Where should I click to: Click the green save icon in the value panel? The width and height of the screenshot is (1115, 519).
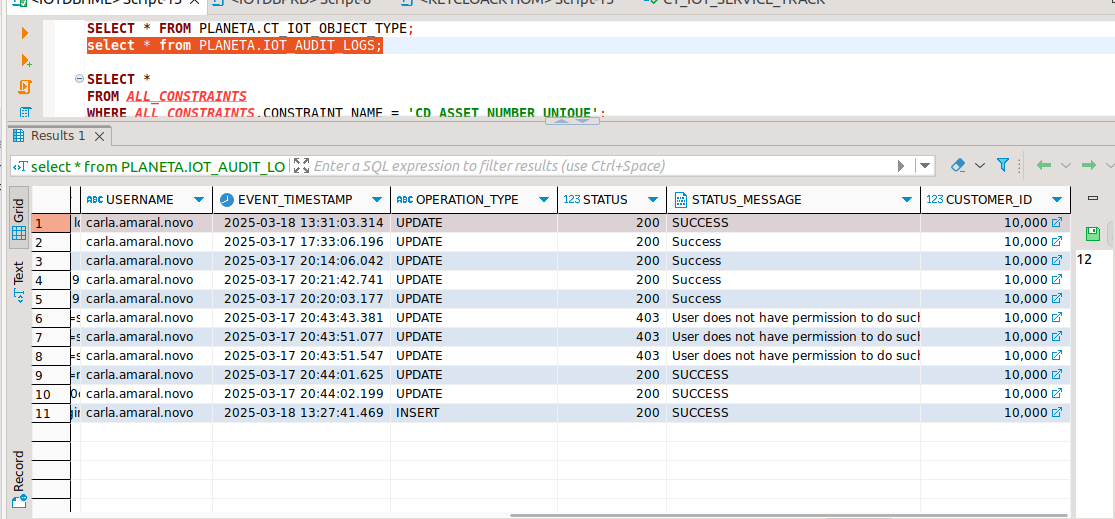pyautogui.click(x=1093, y=233)
